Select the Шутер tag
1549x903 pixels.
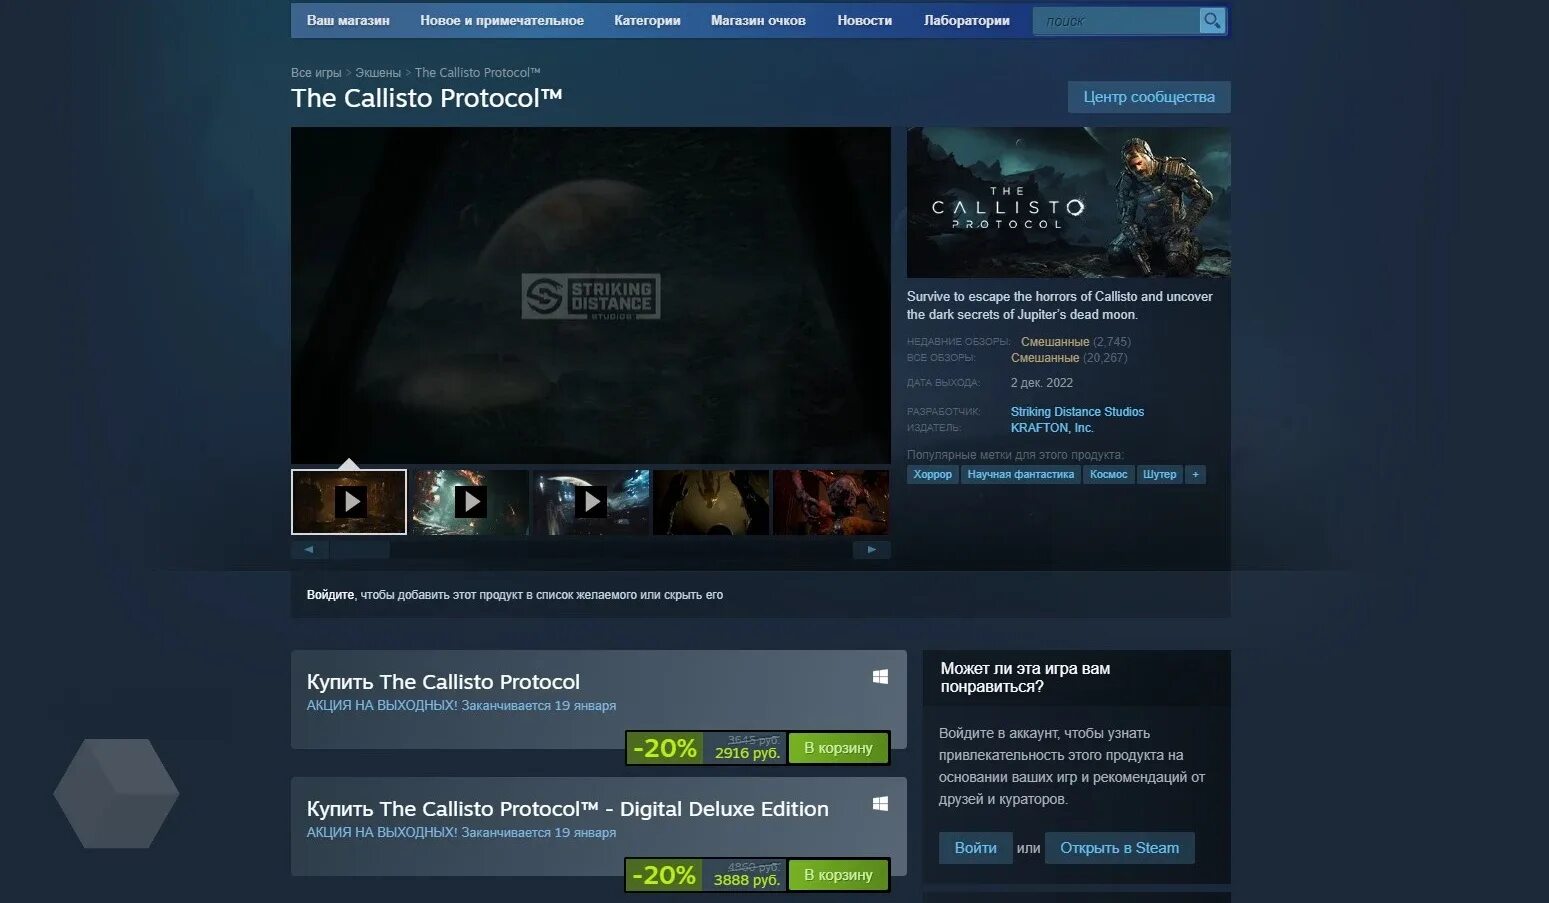point(1160,475)
